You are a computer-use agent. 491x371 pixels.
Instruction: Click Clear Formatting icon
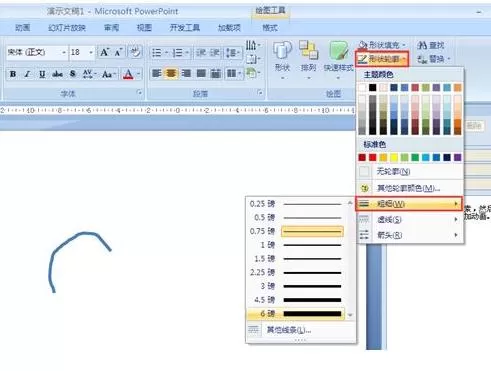[135, 52]
